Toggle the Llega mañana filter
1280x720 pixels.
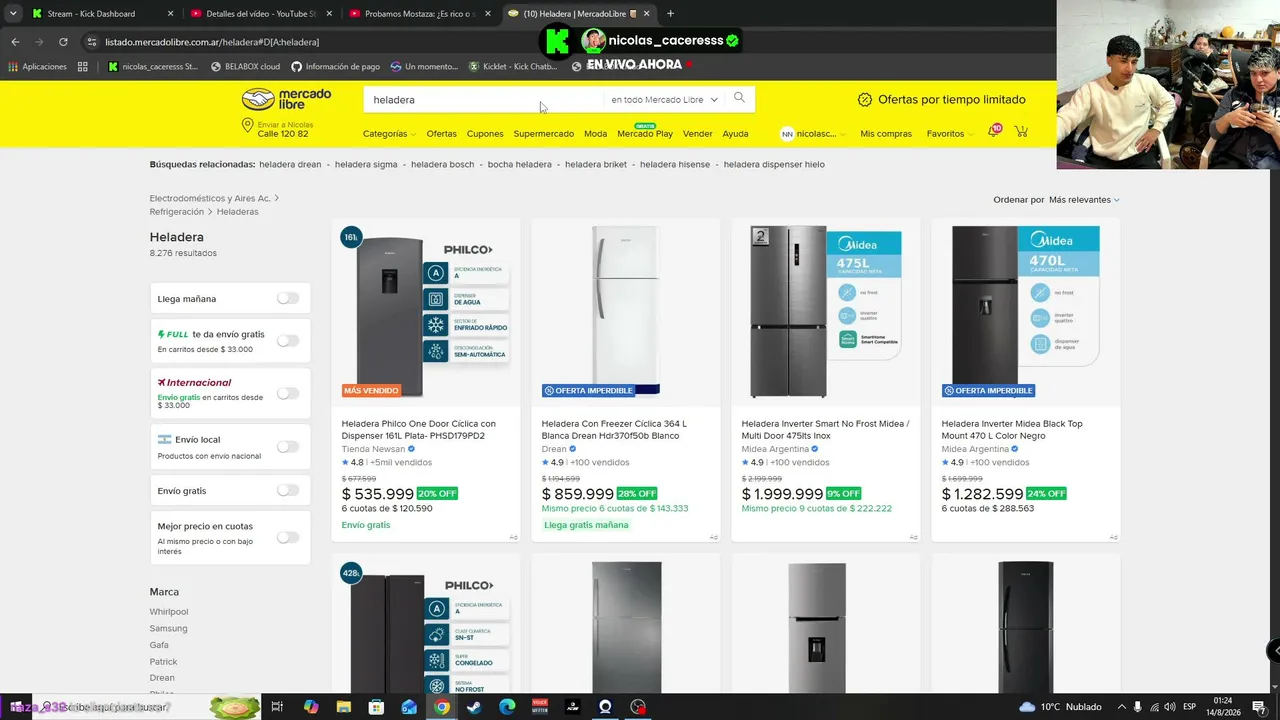pos(288,298)
